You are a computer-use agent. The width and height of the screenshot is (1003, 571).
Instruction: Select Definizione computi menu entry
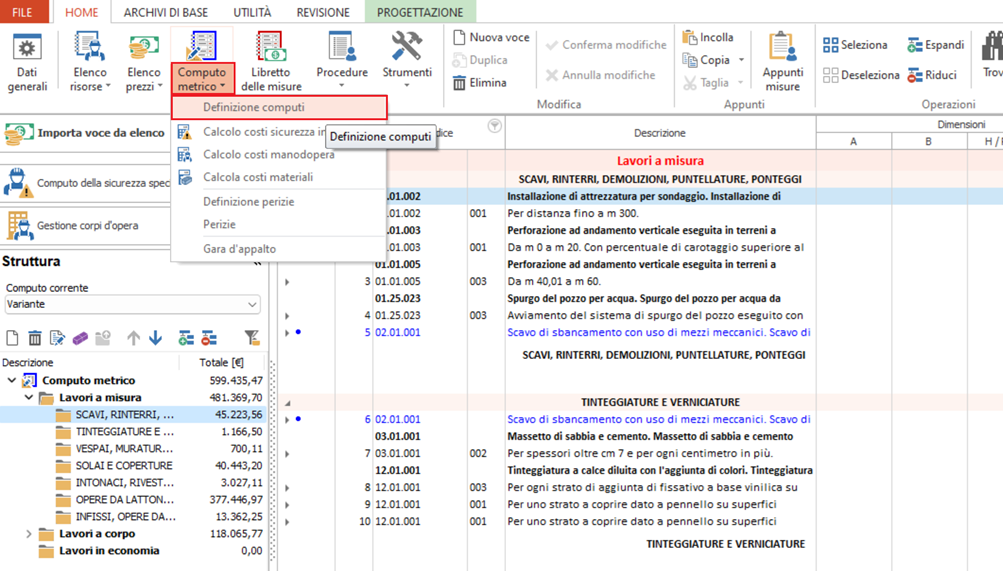[280, 107]
